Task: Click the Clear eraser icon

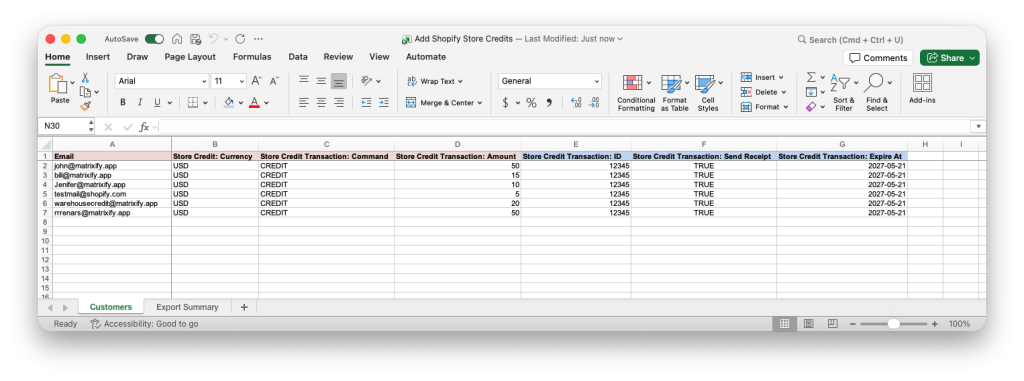Action: pos(811,107)
